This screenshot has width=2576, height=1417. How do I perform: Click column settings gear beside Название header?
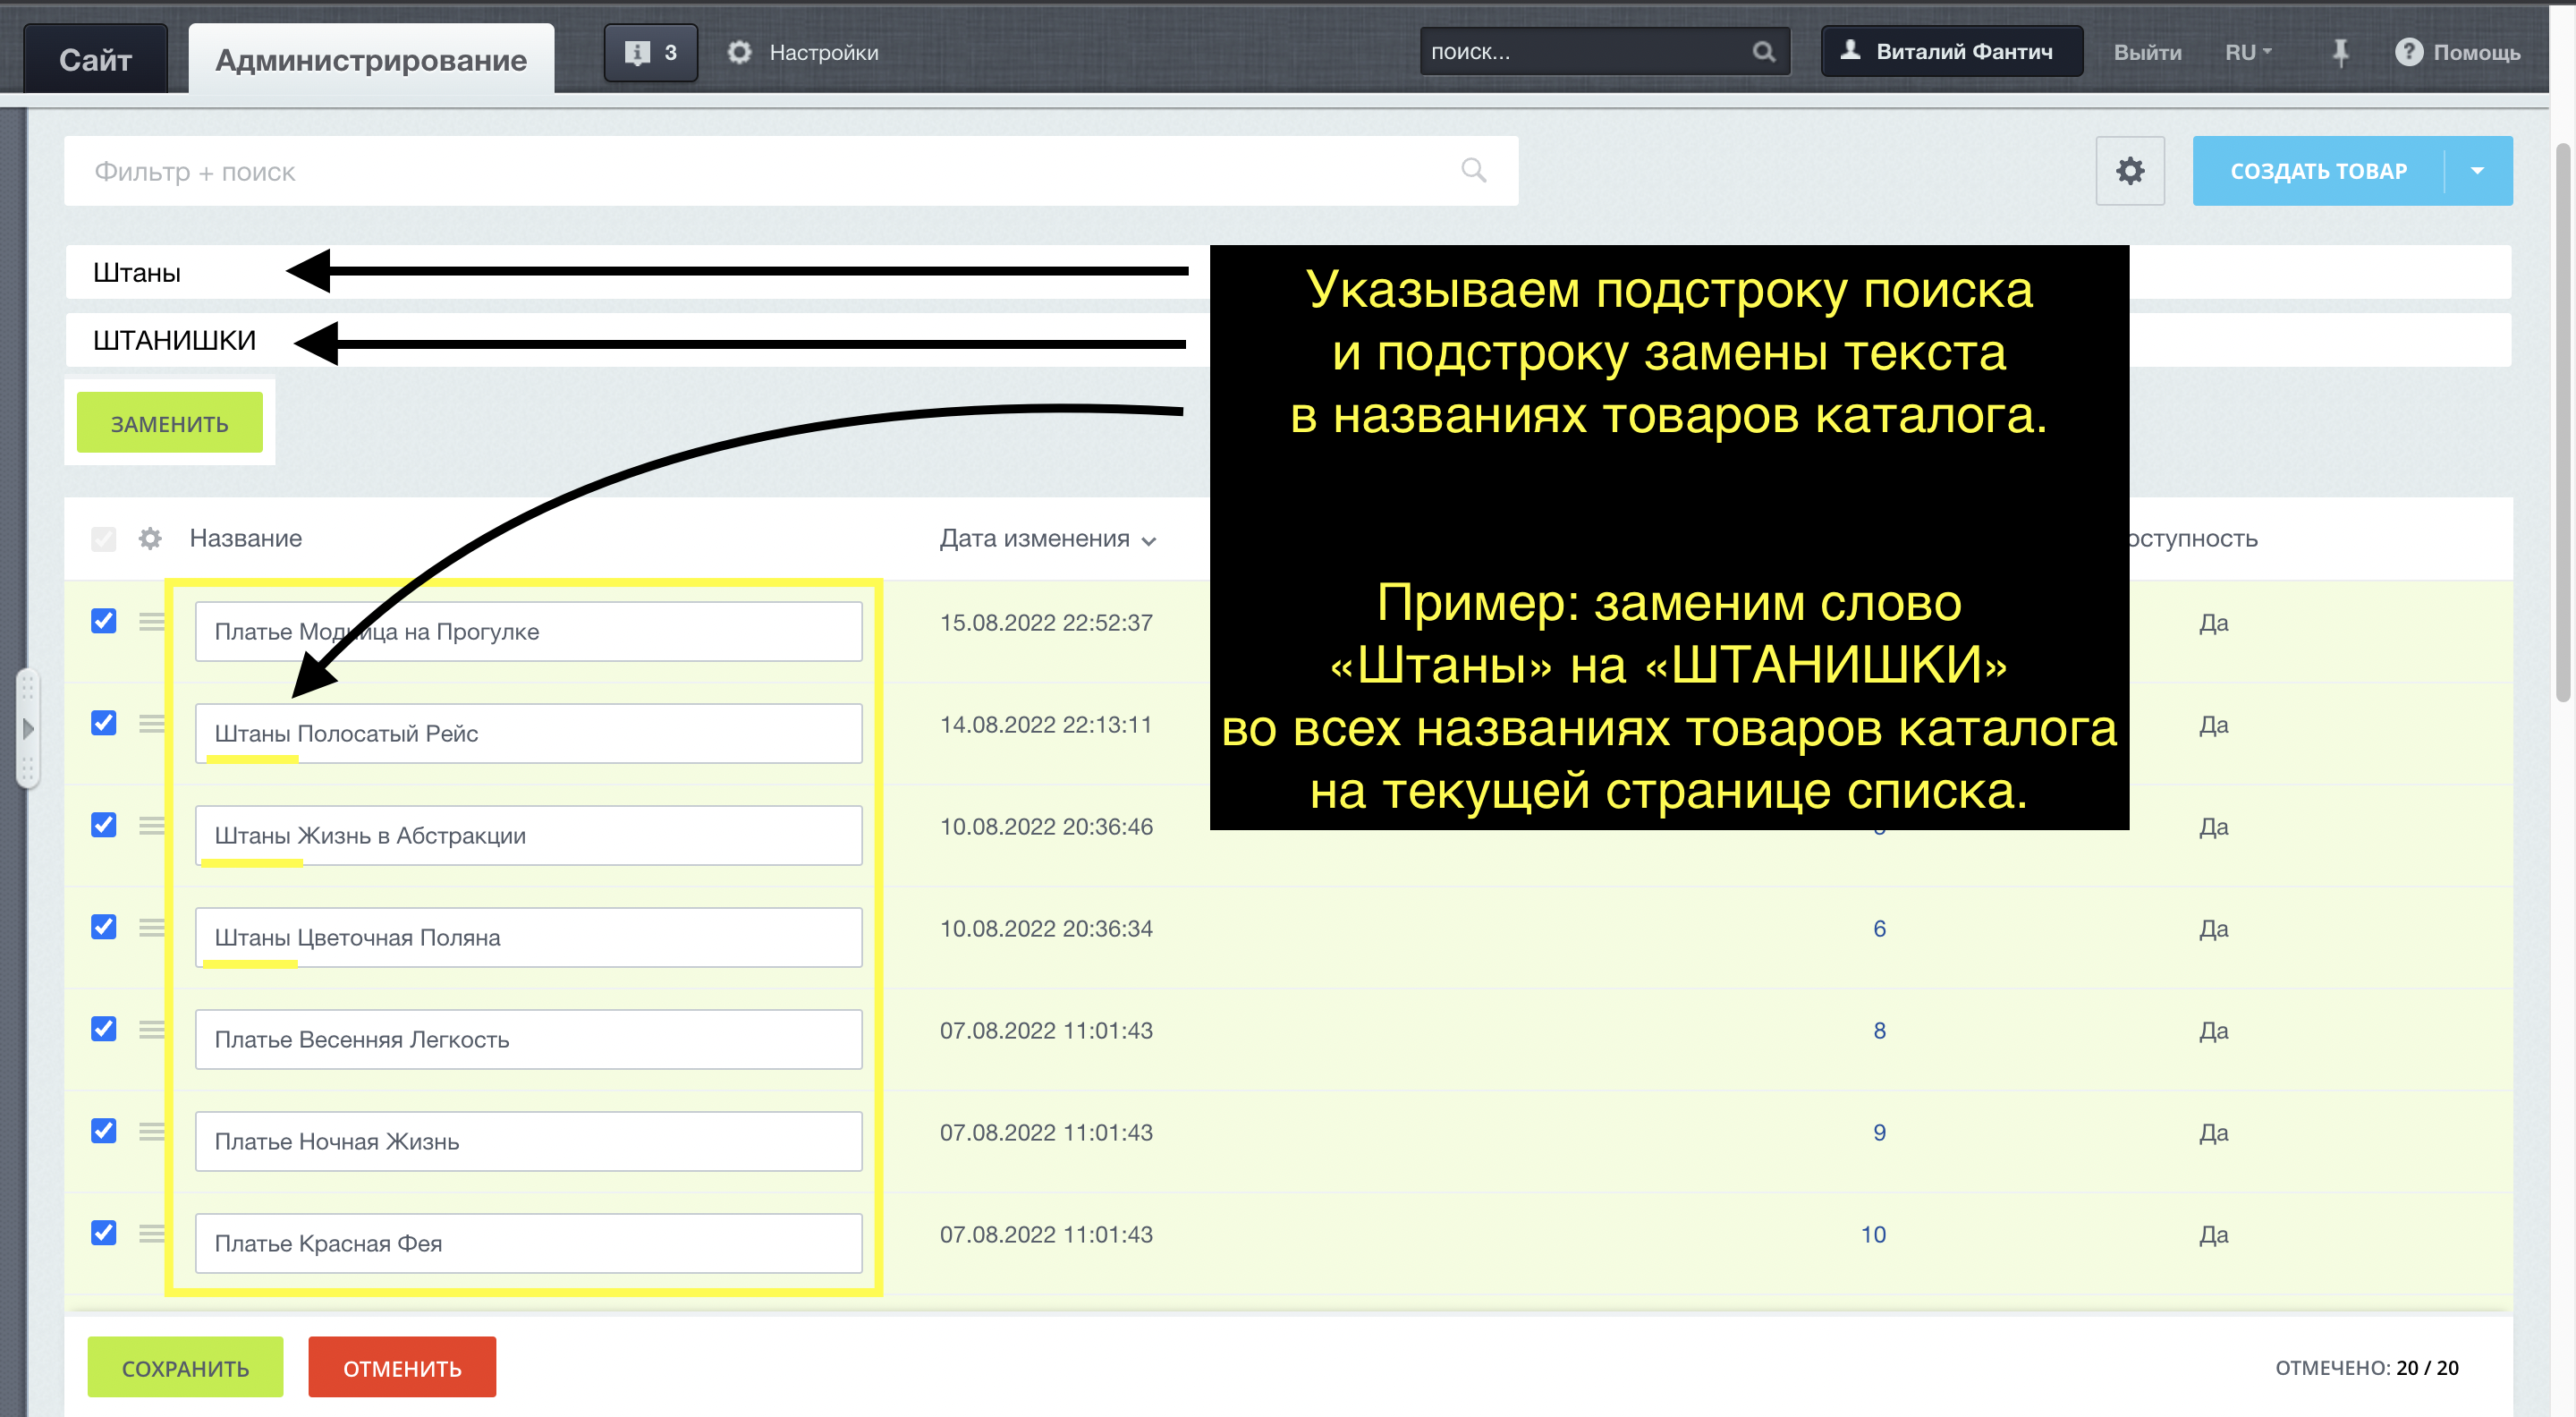(x=150, y=539)
